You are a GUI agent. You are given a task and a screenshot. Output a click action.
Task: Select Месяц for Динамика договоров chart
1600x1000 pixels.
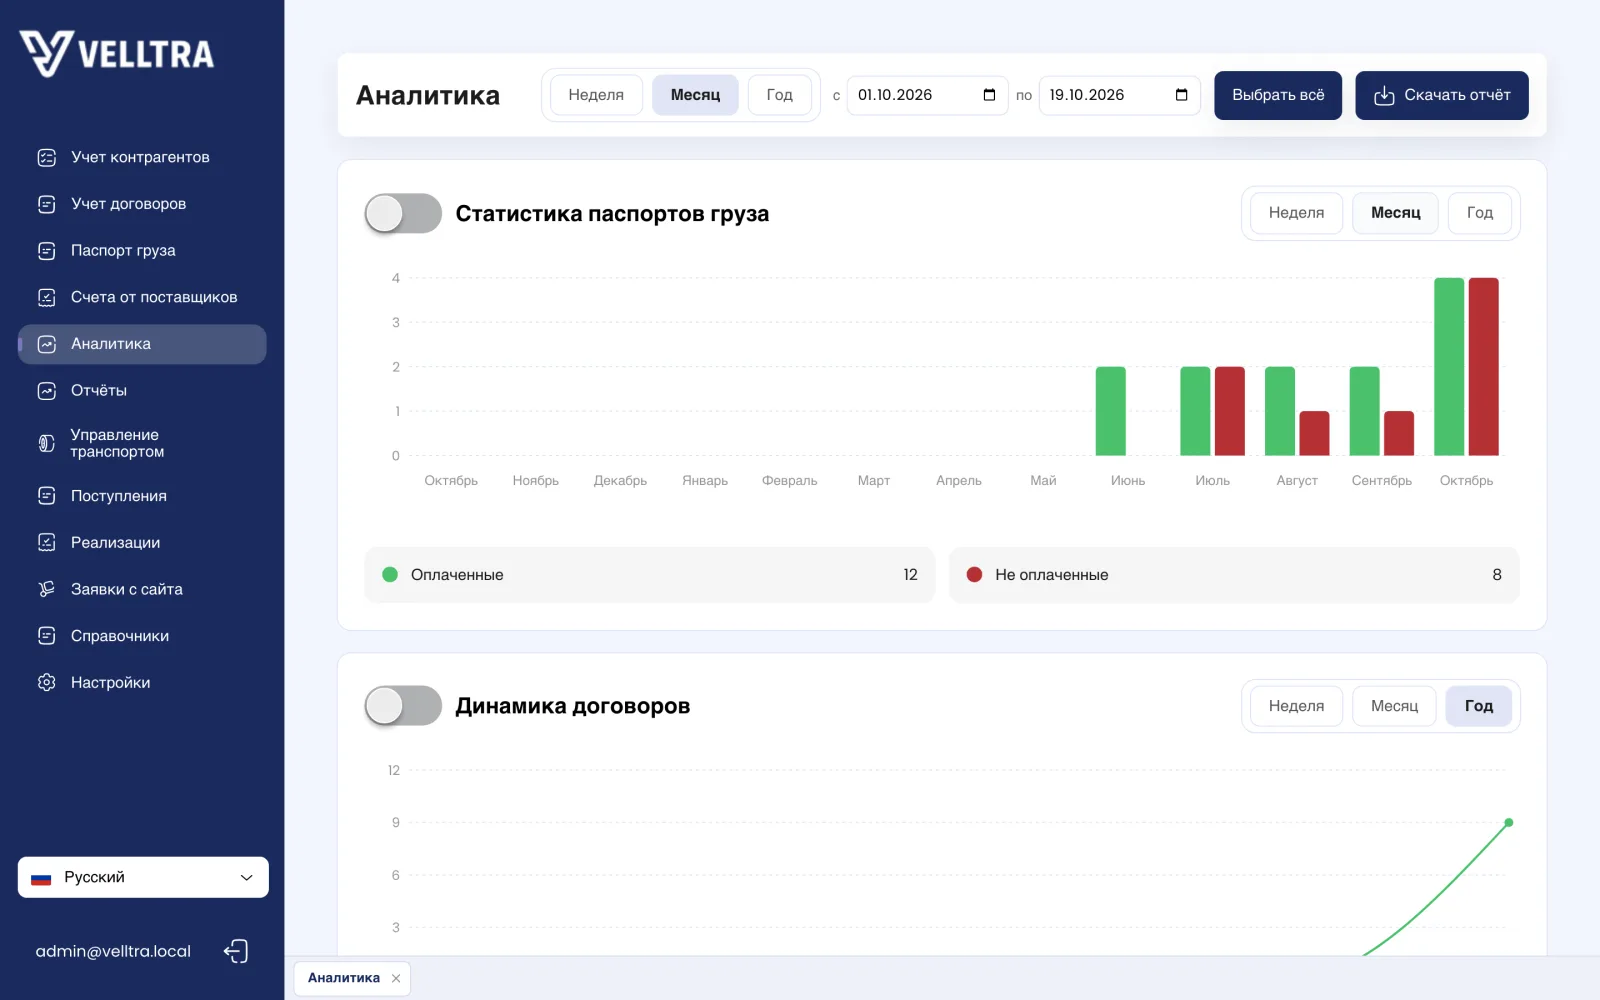coord(1394,706)
